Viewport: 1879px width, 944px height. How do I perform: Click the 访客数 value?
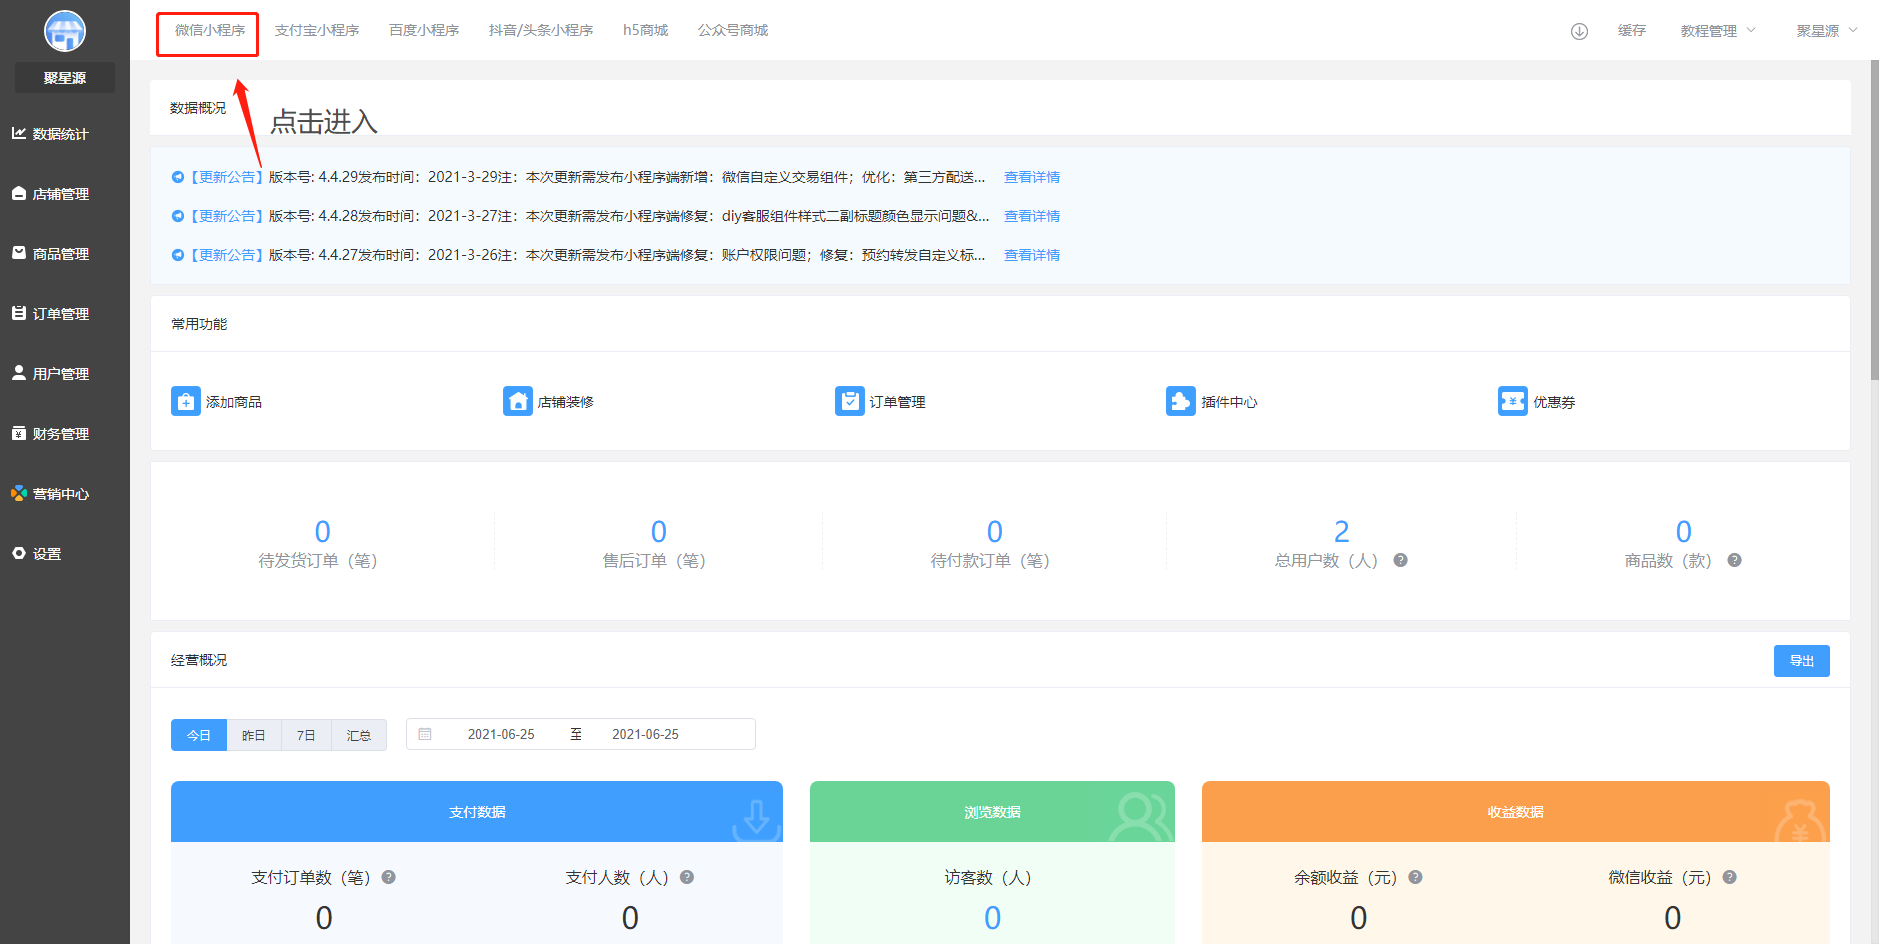[992, 918]
